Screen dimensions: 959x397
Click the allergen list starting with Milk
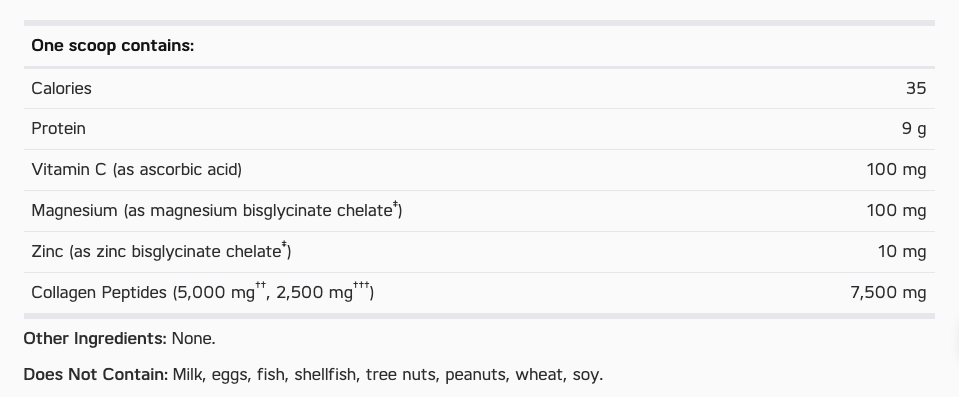388,374
